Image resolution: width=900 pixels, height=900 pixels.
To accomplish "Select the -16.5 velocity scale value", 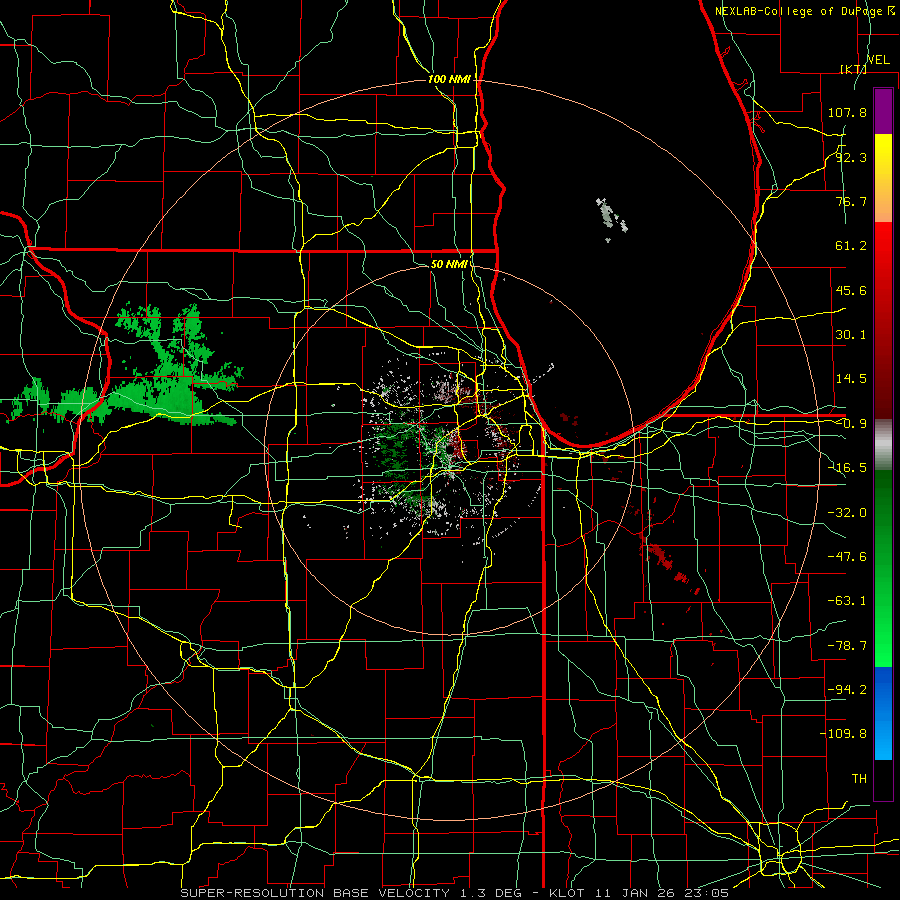I will pyautogui.click(x=847, y=468).
